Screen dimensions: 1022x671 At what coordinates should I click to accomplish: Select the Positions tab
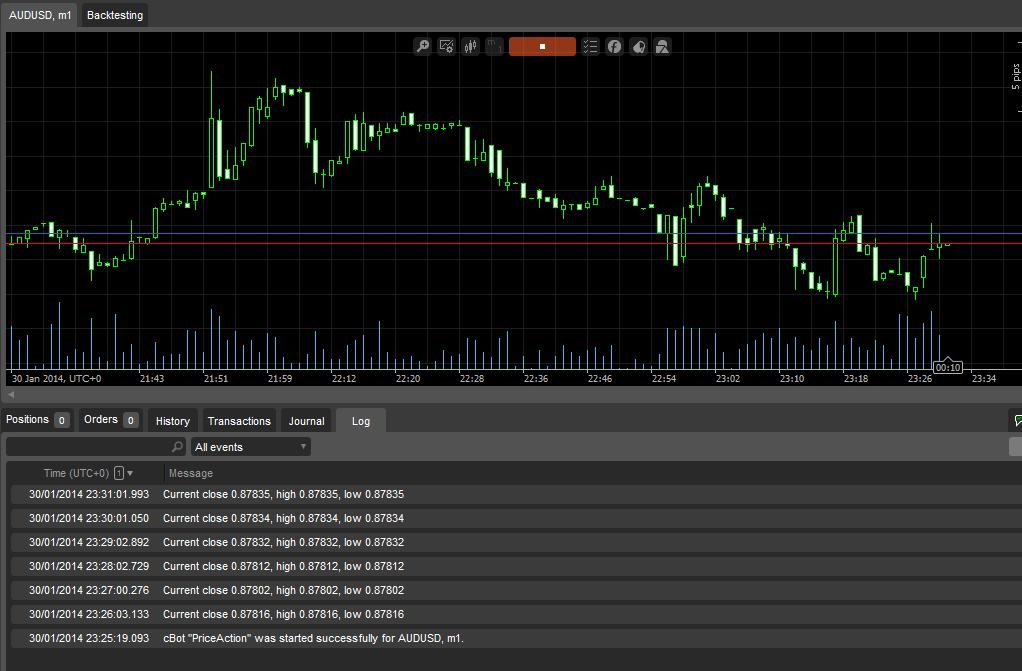point(28,420)
